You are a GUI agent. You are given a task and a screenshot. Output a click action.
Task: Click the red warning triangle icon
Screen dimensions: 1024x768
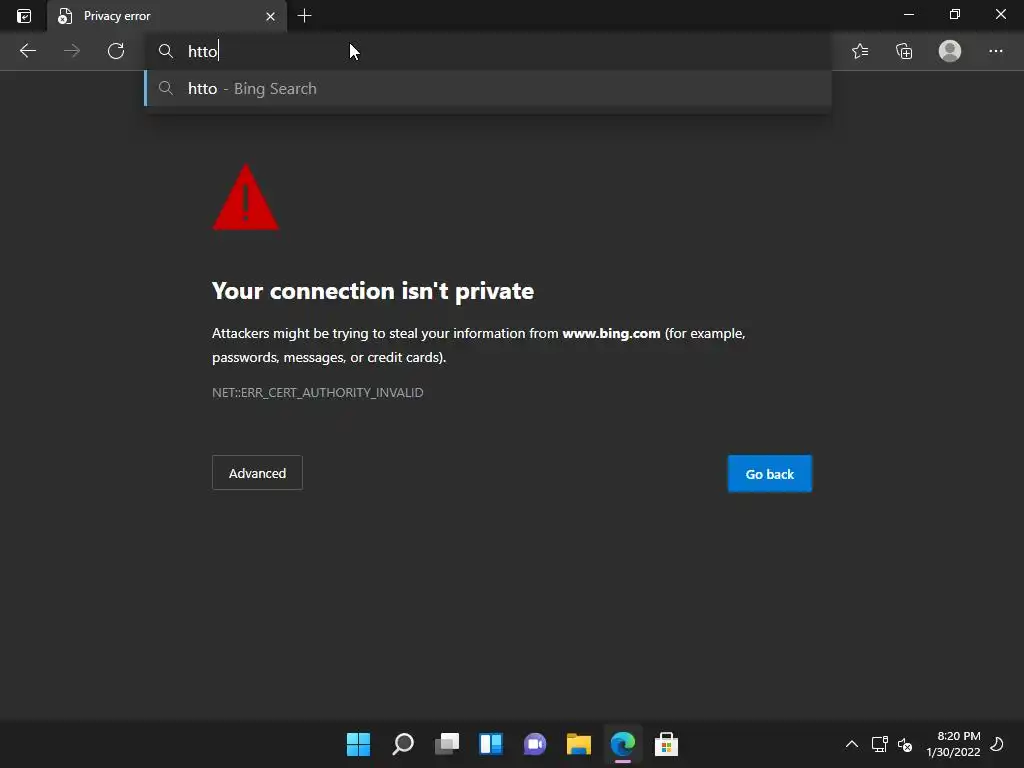pyautogui.click(x=246, y=197)
